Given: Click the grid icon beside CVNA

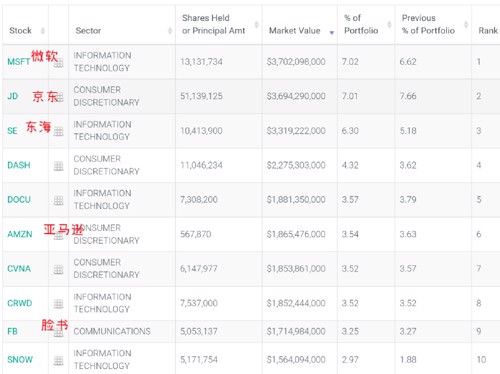Looking at the screenshot, I should point(58,269).
